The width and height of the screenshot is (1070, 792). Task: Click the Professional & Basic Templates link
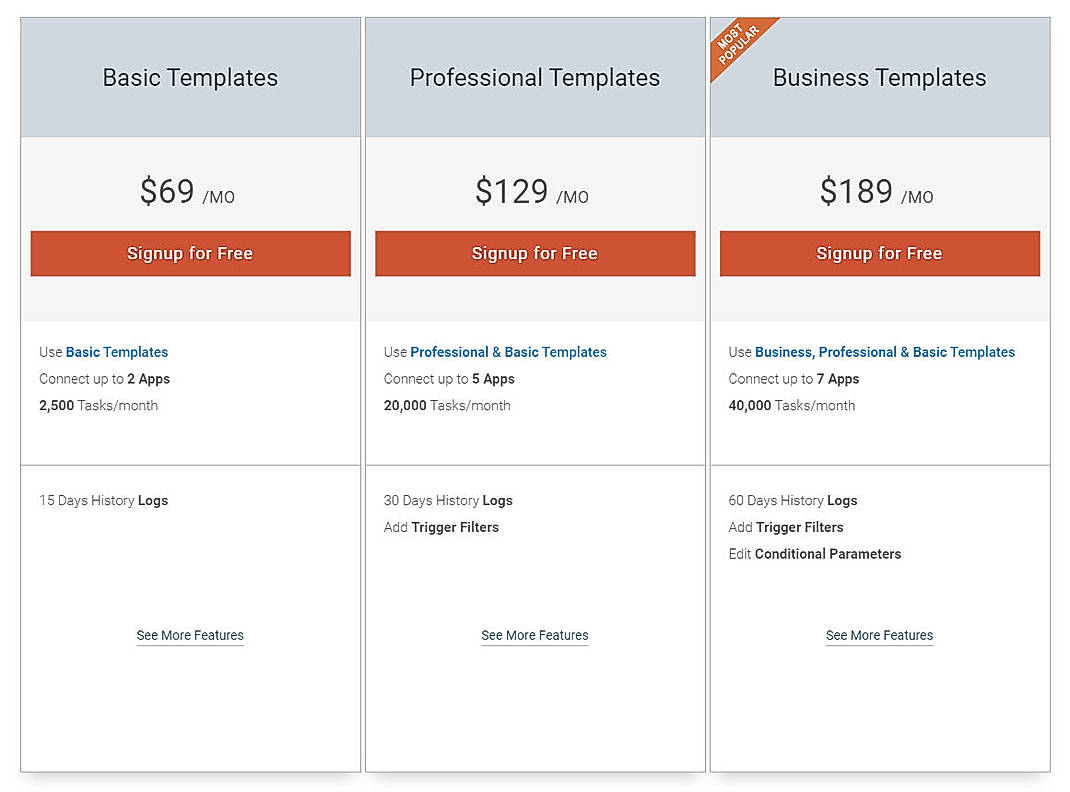point(507,352)
